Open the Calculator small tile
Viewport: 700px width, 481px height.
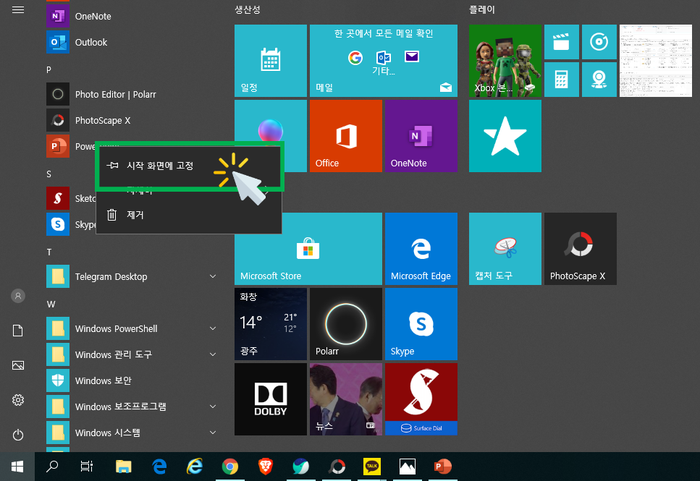(x=561, y=79)
